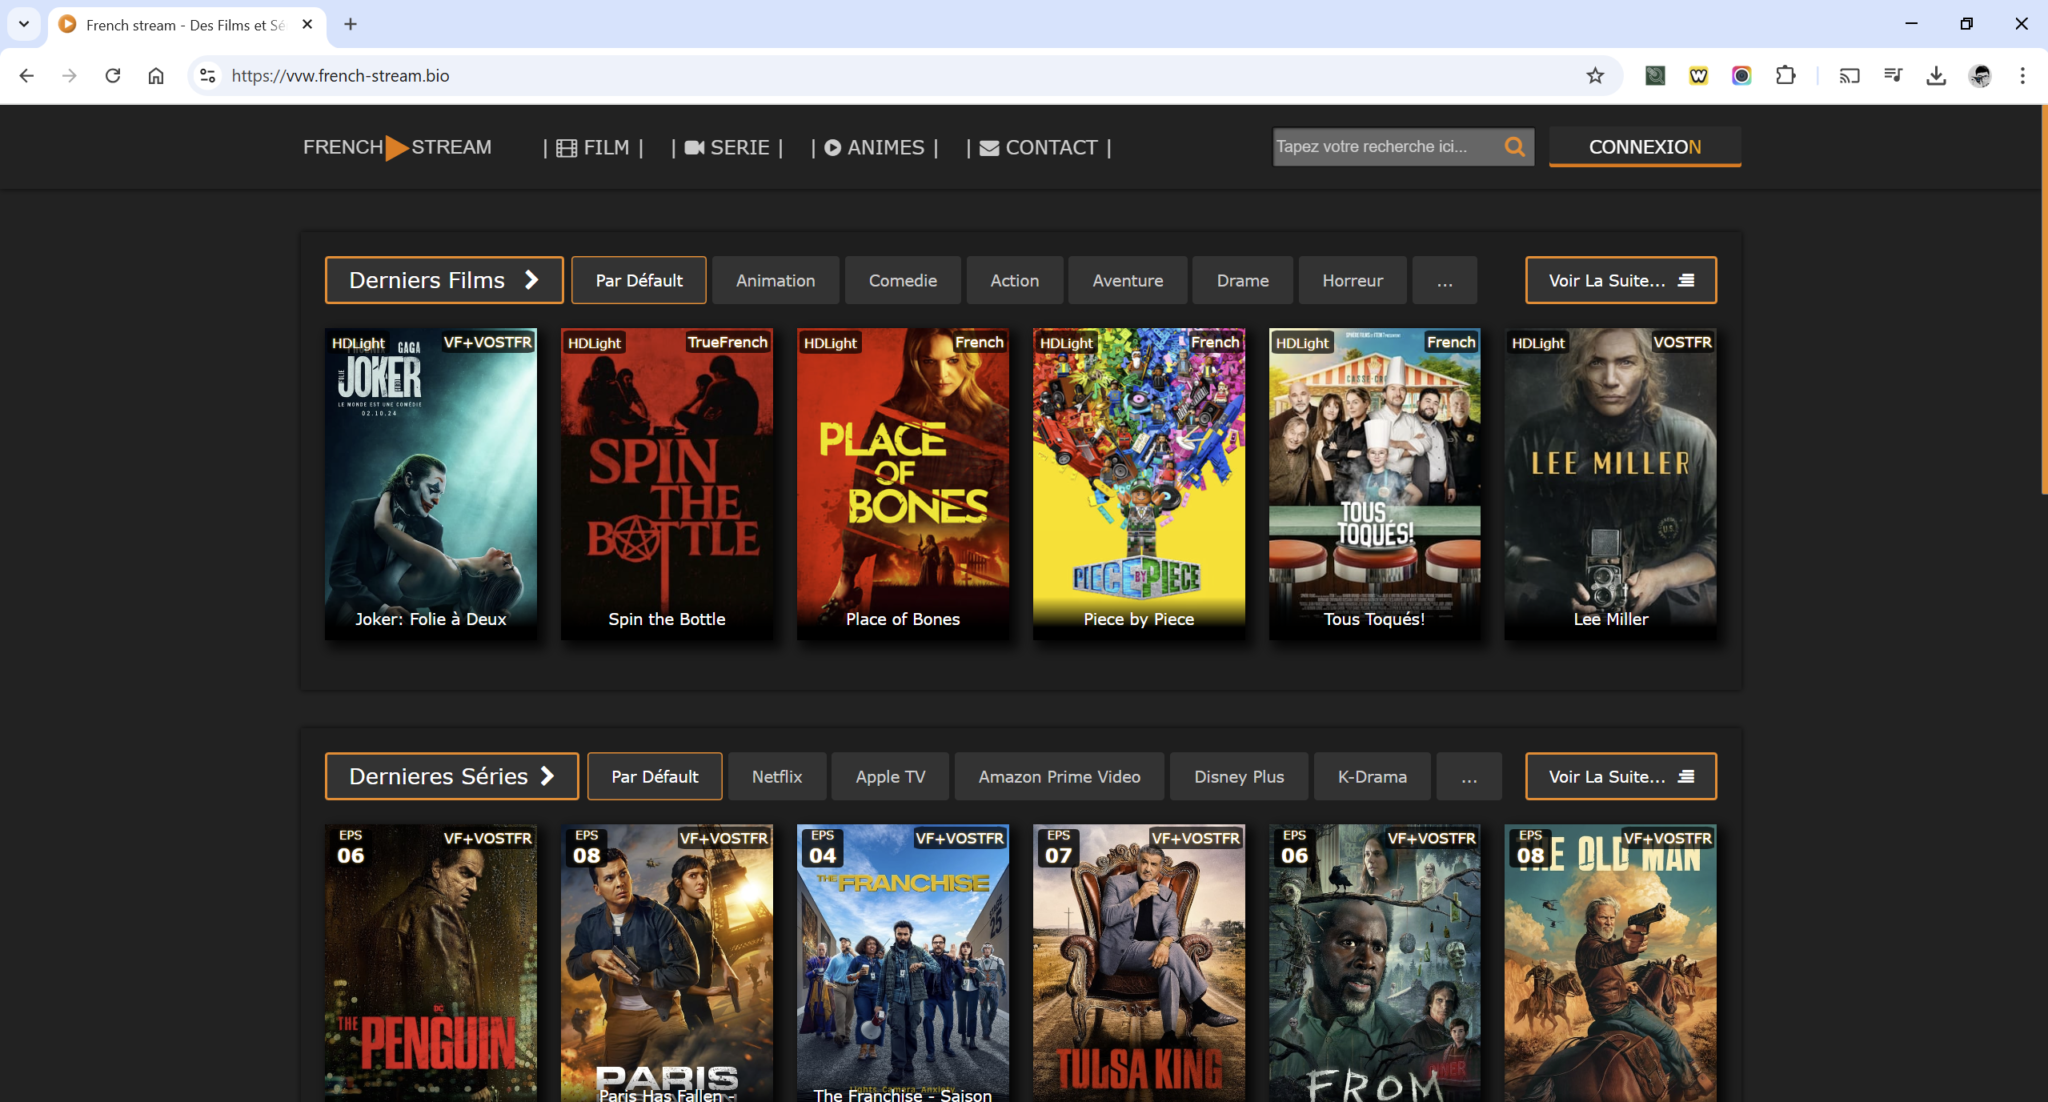Open the tab search dropdown arrow

pos(24,24)
